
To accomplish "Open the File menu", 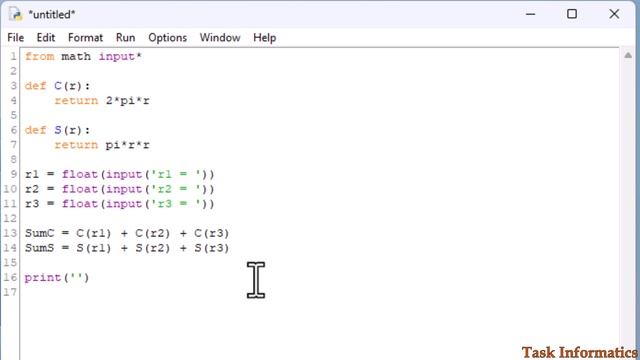I will [x=16, y=38].
